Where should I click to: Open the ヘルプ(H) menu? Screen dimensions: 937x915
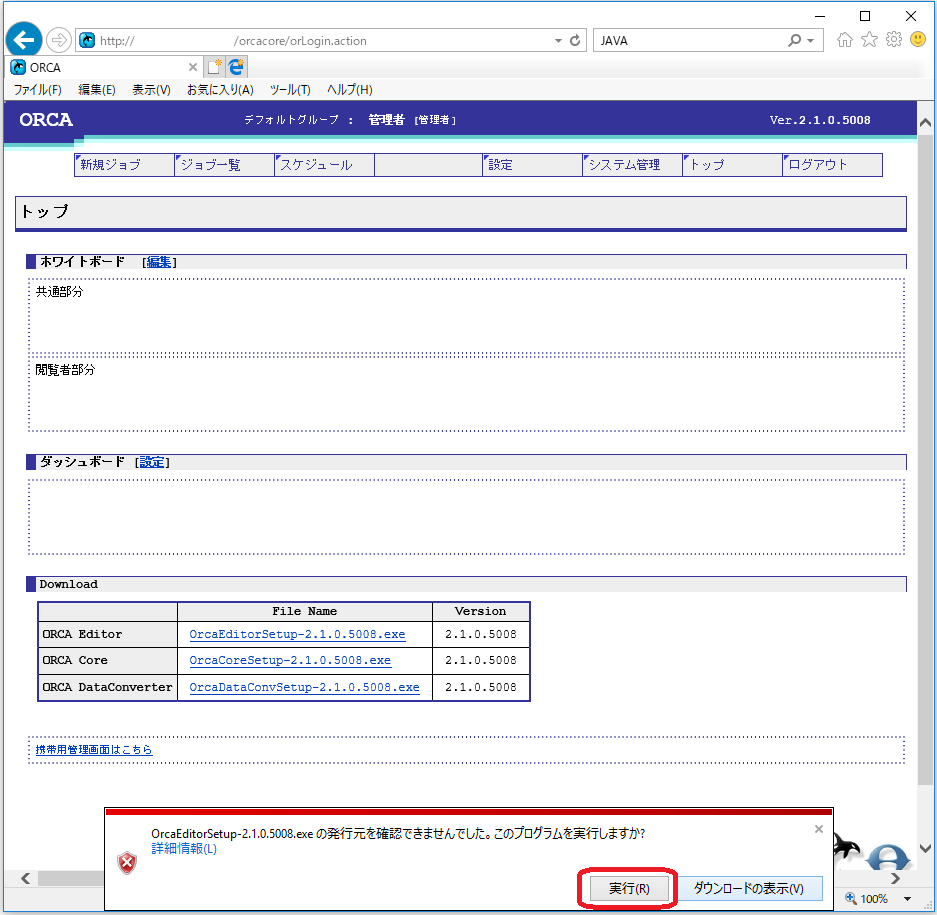(350, 90)
